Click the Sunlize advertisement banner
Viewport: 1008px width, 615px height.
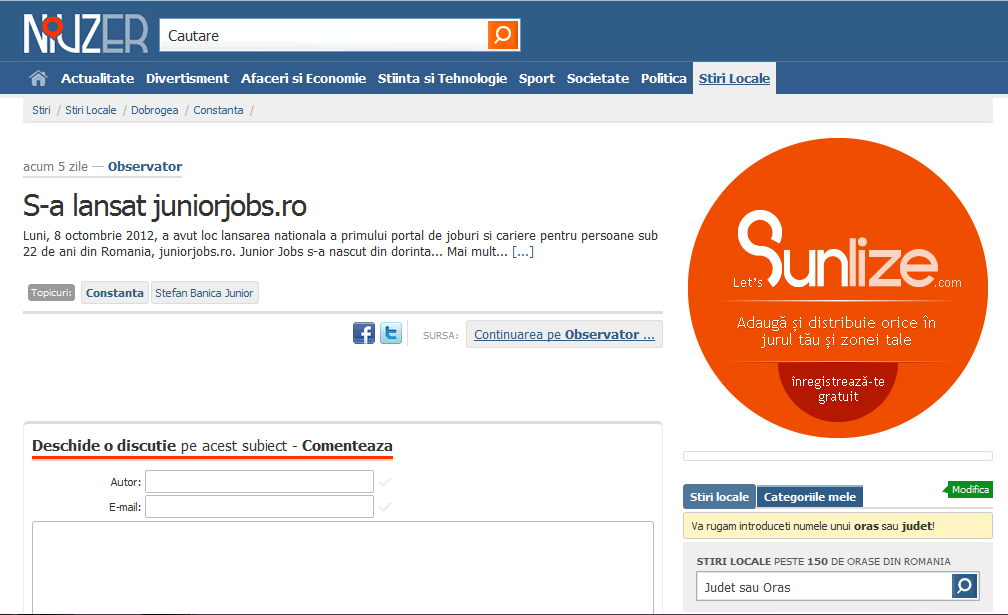tap(838, 288)
